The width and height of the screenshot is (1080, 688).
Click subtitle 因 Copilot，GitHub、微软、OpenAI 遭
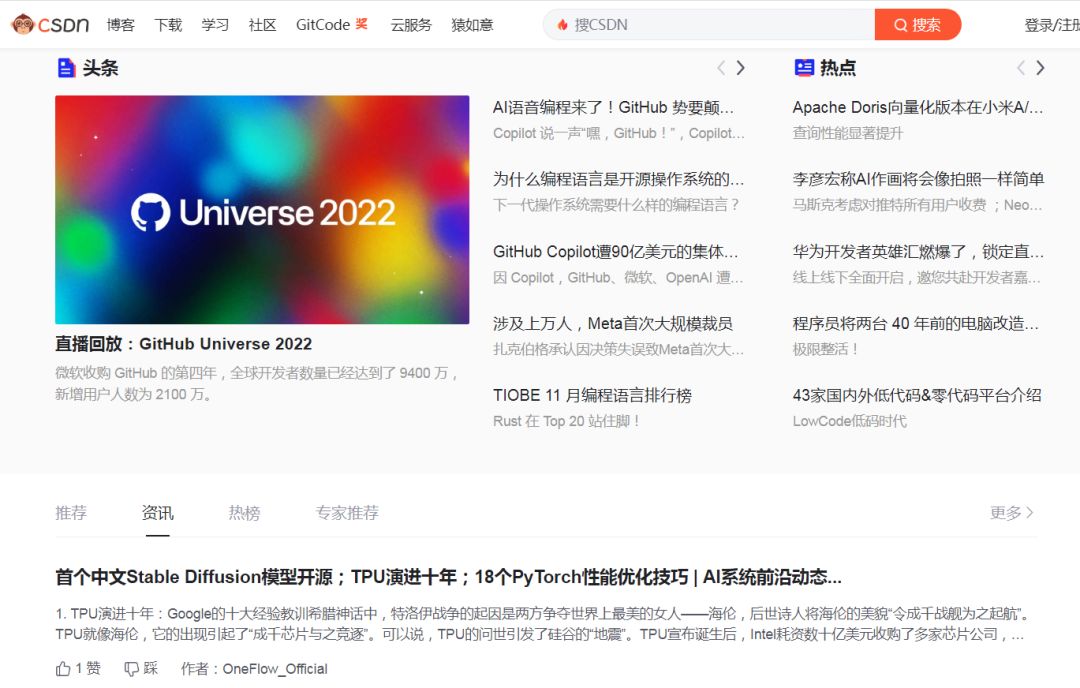pyautogui.click(x=618, y=278)
